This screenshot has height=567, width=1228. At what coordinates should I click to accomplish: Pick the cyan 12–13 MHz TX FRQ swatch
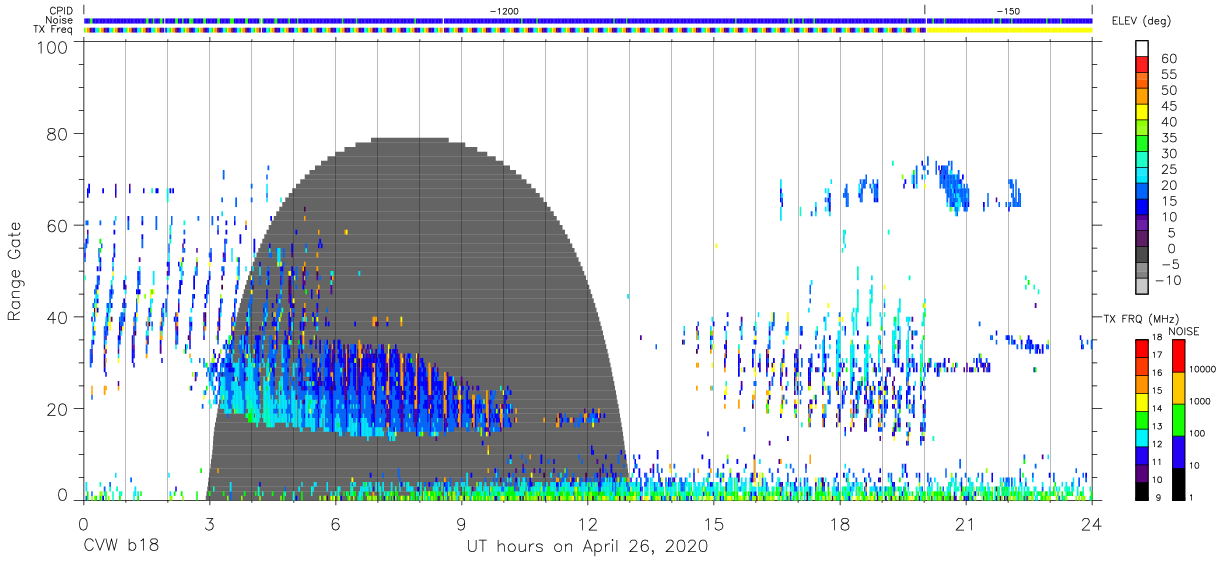click(1141, 436)
